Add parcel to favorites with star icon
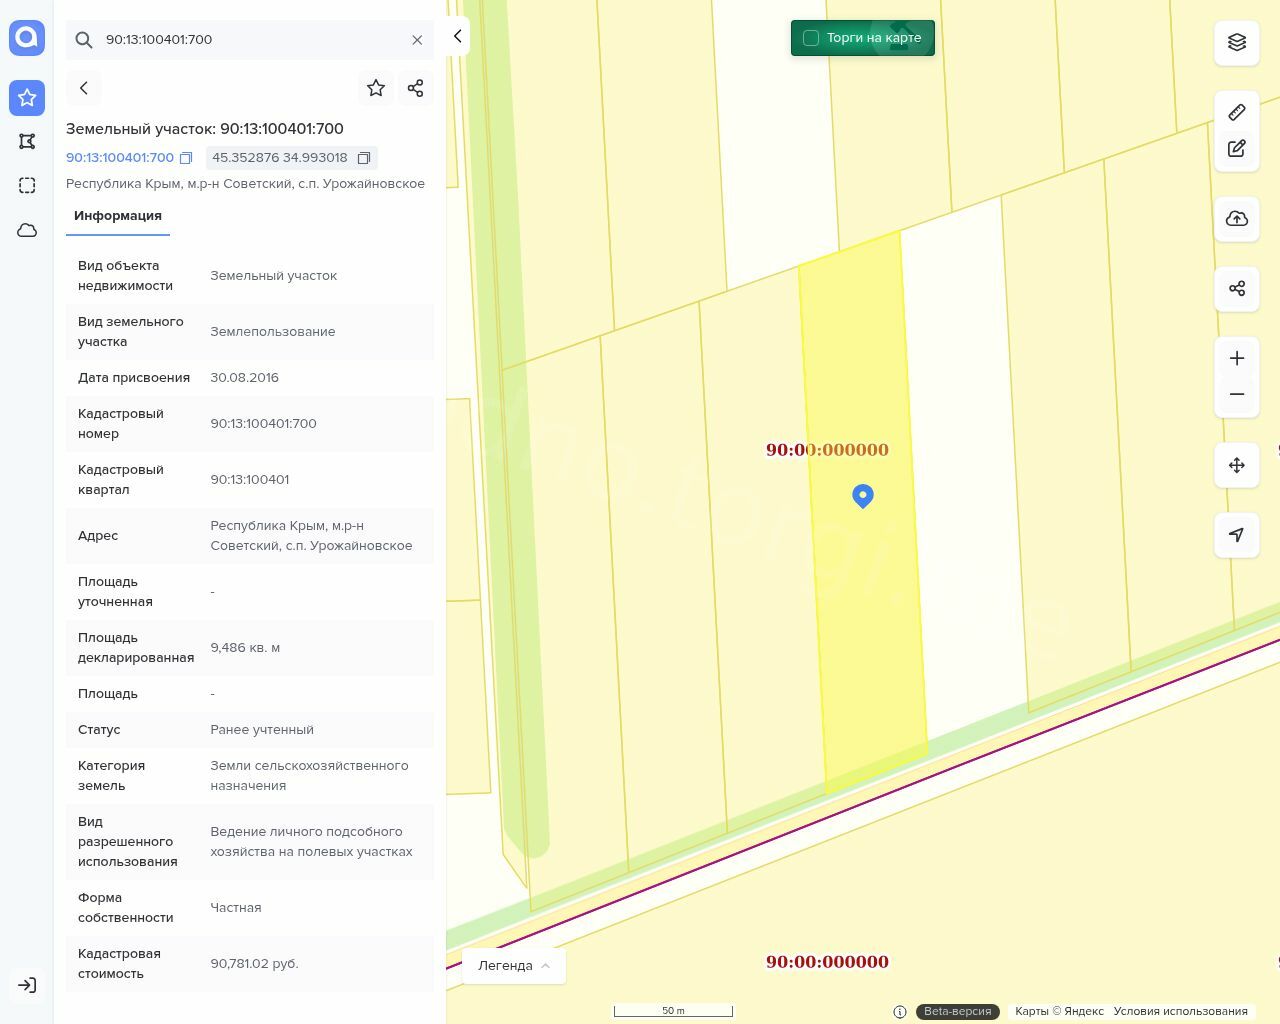Image resolution: width=1280 pixels, height=1024 pixels. [x=376, y=88]
